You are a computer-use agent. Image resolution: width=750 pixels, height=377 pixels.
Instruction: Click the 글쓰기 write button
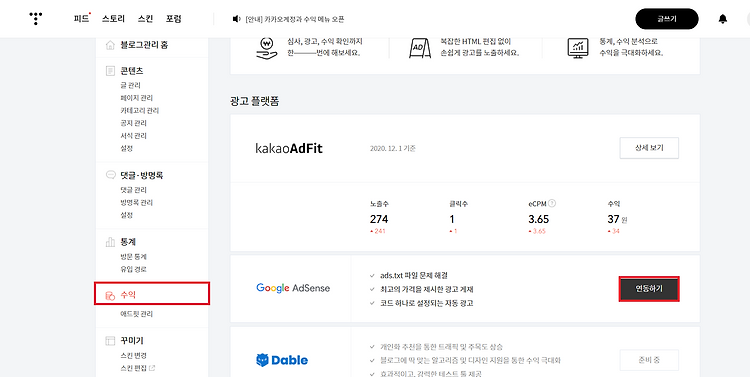coord(667,19)
